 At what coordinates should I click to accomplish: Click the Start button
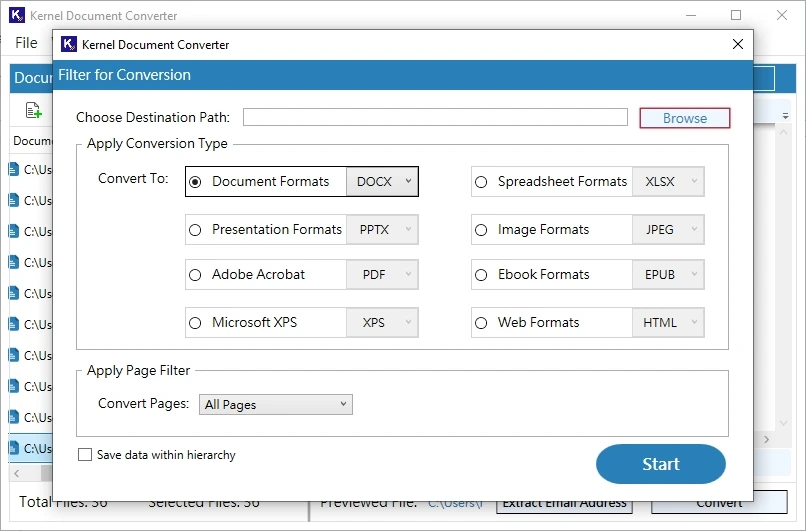661,464
